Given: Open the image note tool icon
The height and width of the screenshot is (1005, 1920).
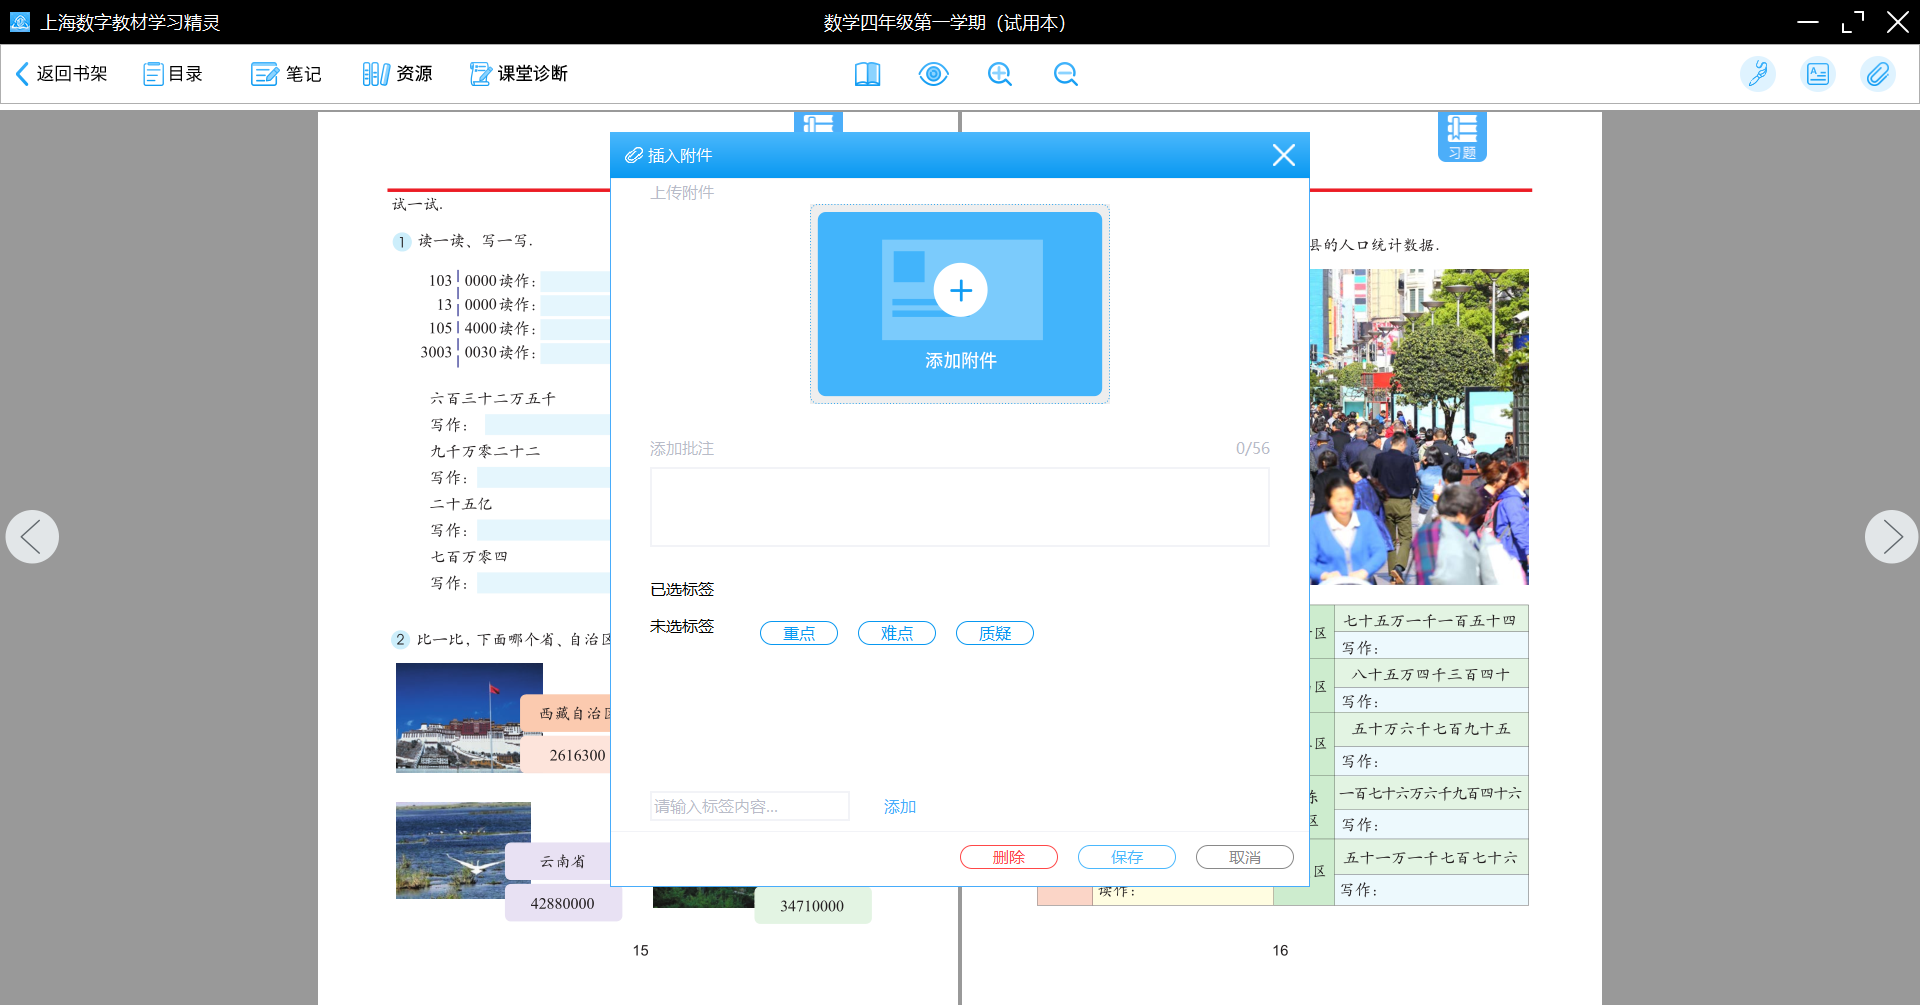Looking at the screenshot, I should (x=1817, y=74).
